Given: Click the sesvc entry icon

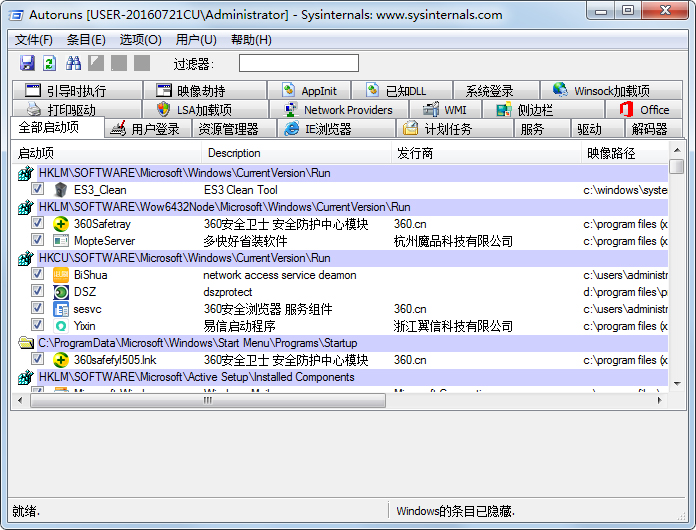Looking at the screenshot, I should point(60,309).
